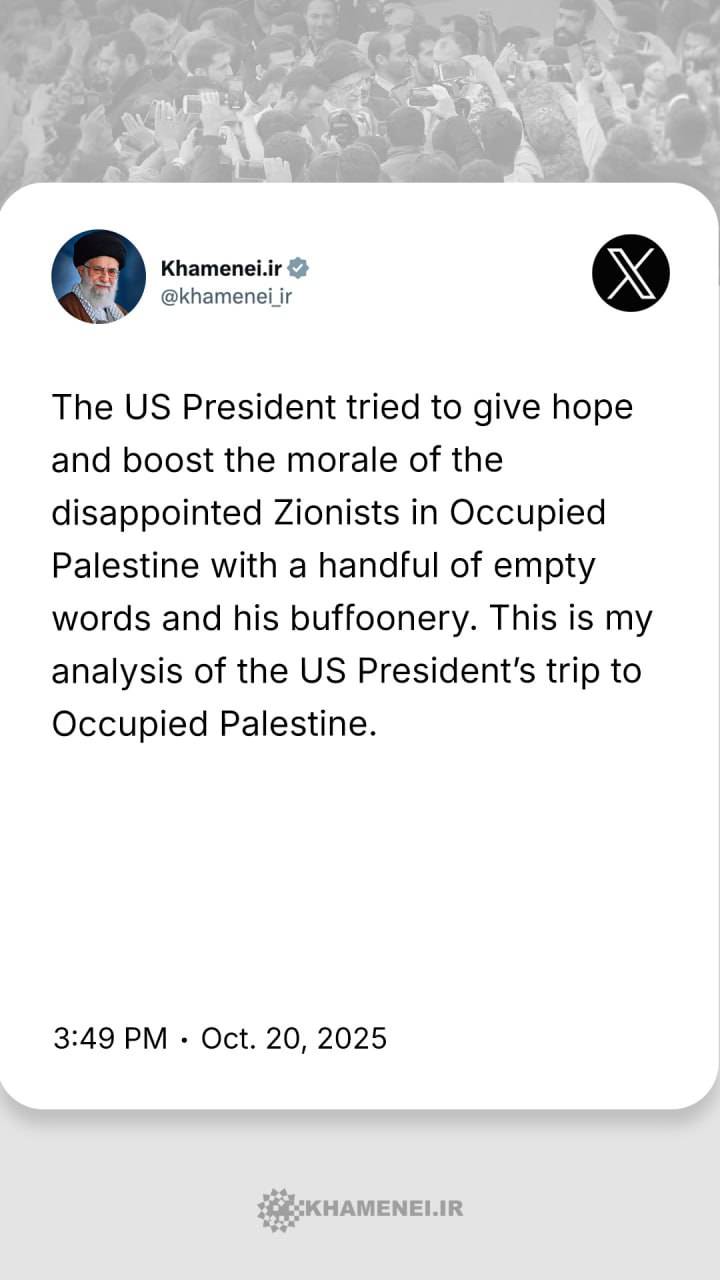Click the KHAMENEI.IR watermark emblem icon
The height and width of the screenshot is (1280, 720).
point(277,1209)
